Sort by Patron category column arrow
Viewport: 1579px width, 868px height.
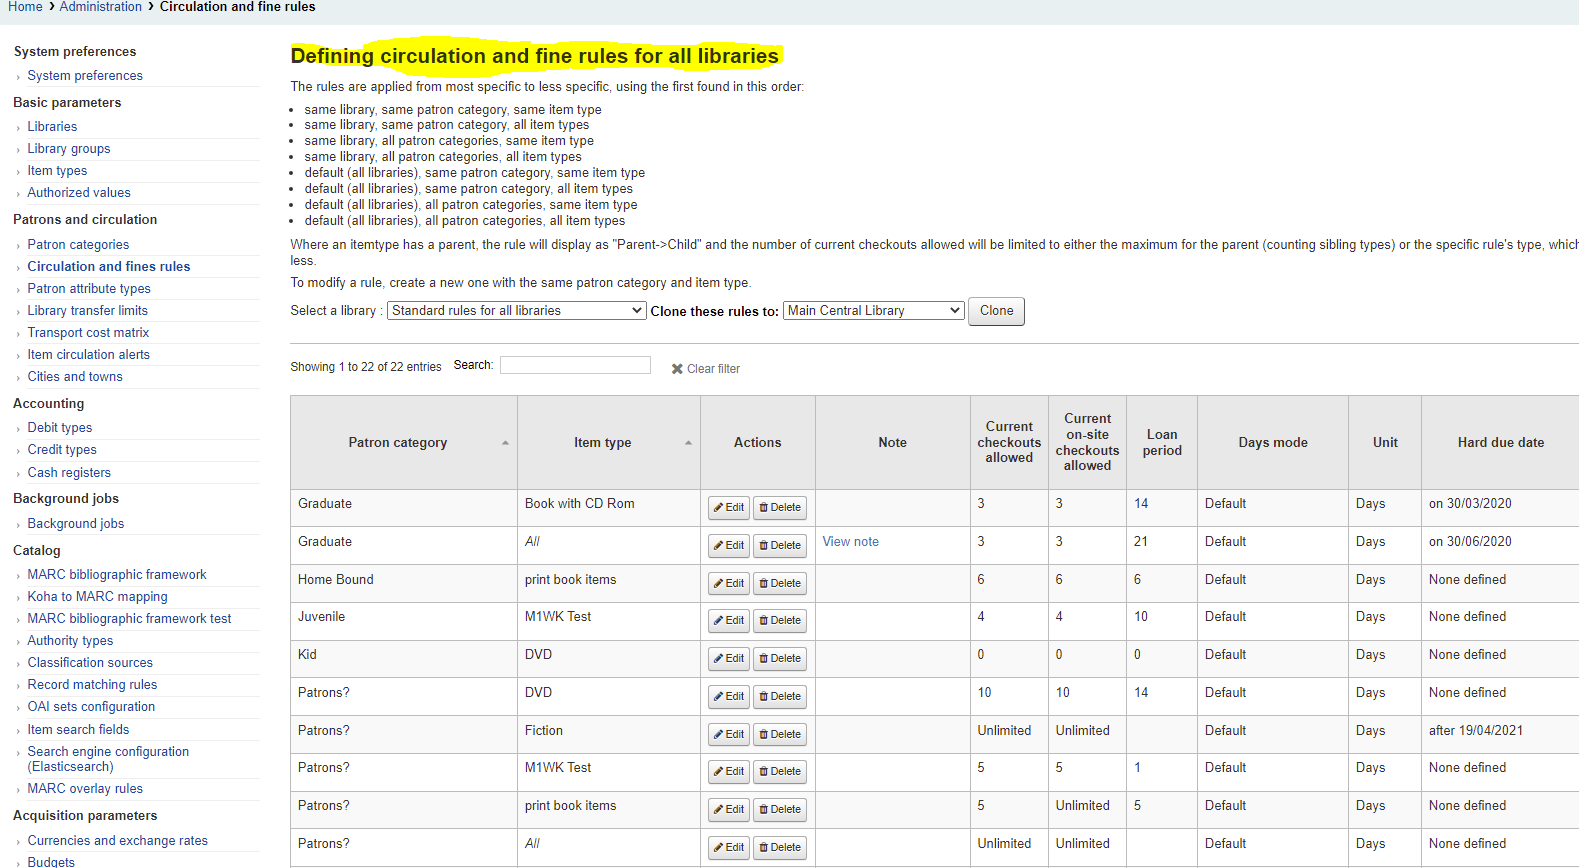point(505,443)
